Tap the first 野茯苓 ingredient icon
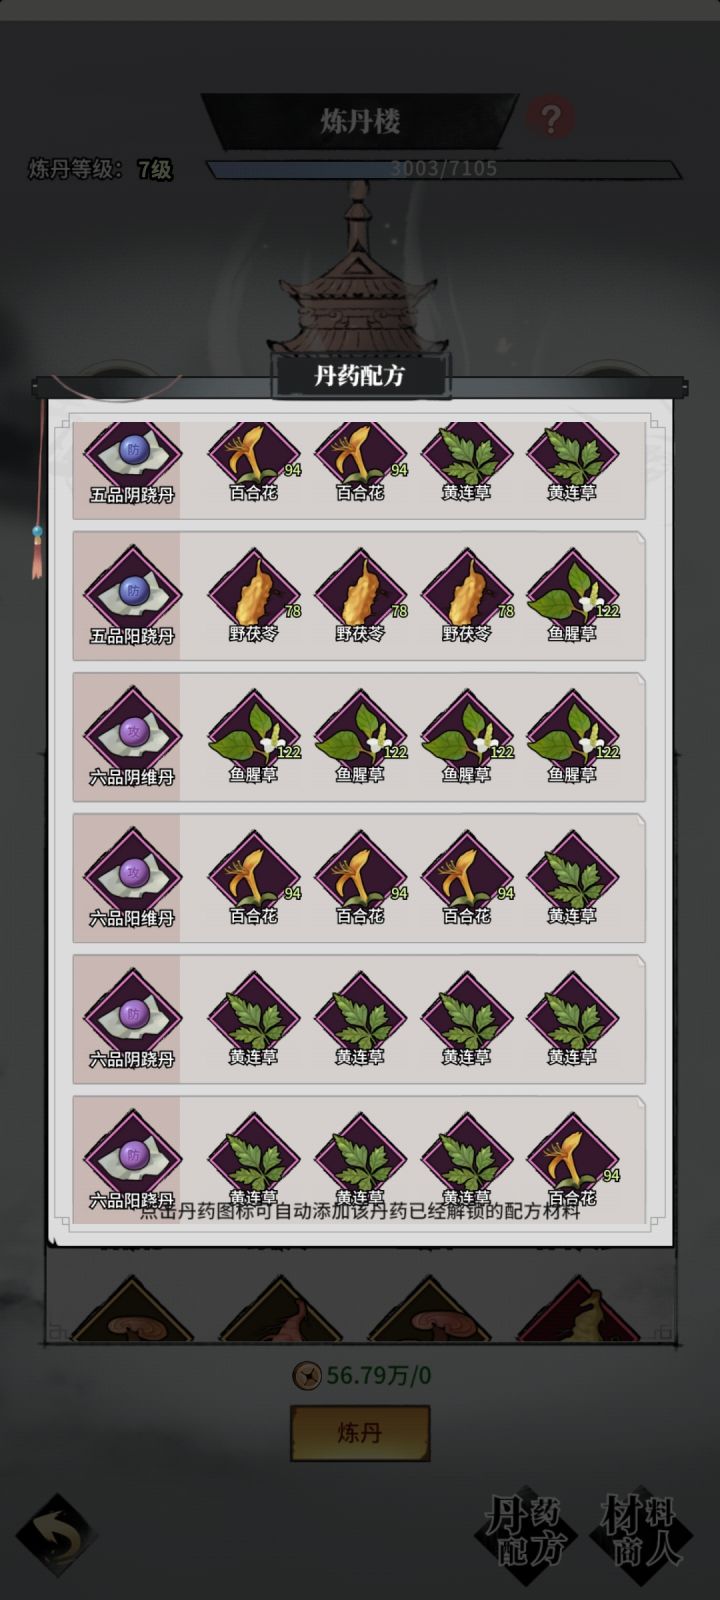This screenshot has height=1600, width=720. (253, 594)
